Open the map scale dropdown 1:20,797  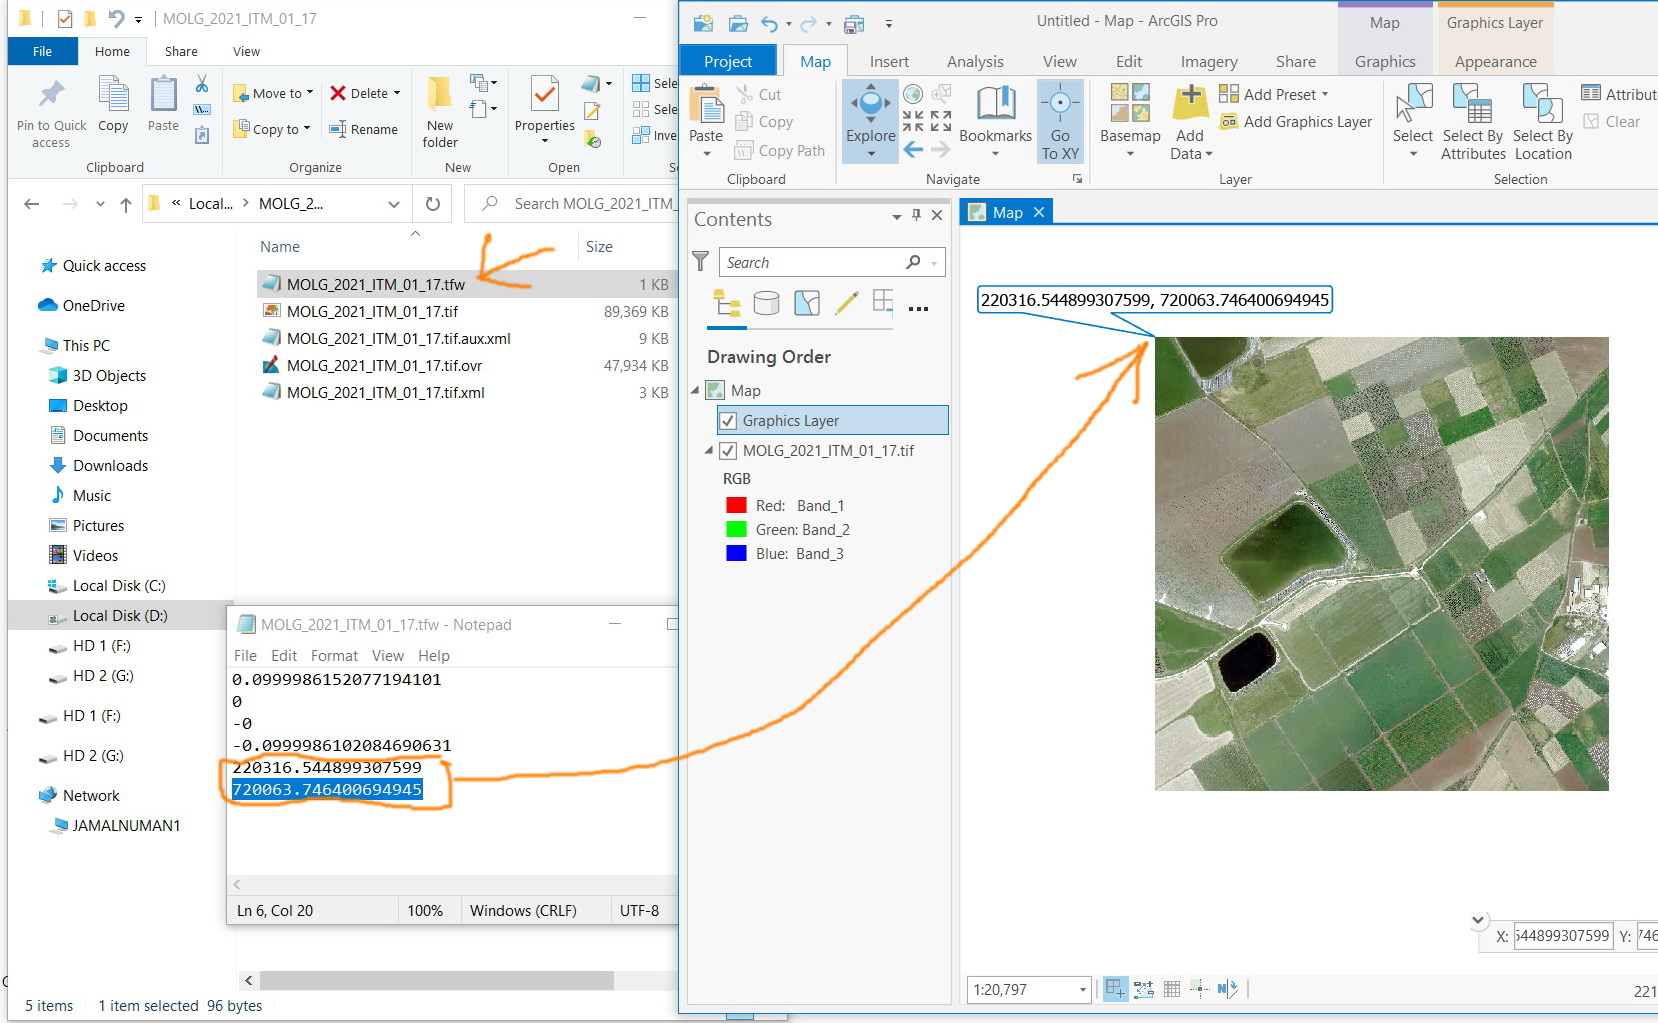(1082, 990)
